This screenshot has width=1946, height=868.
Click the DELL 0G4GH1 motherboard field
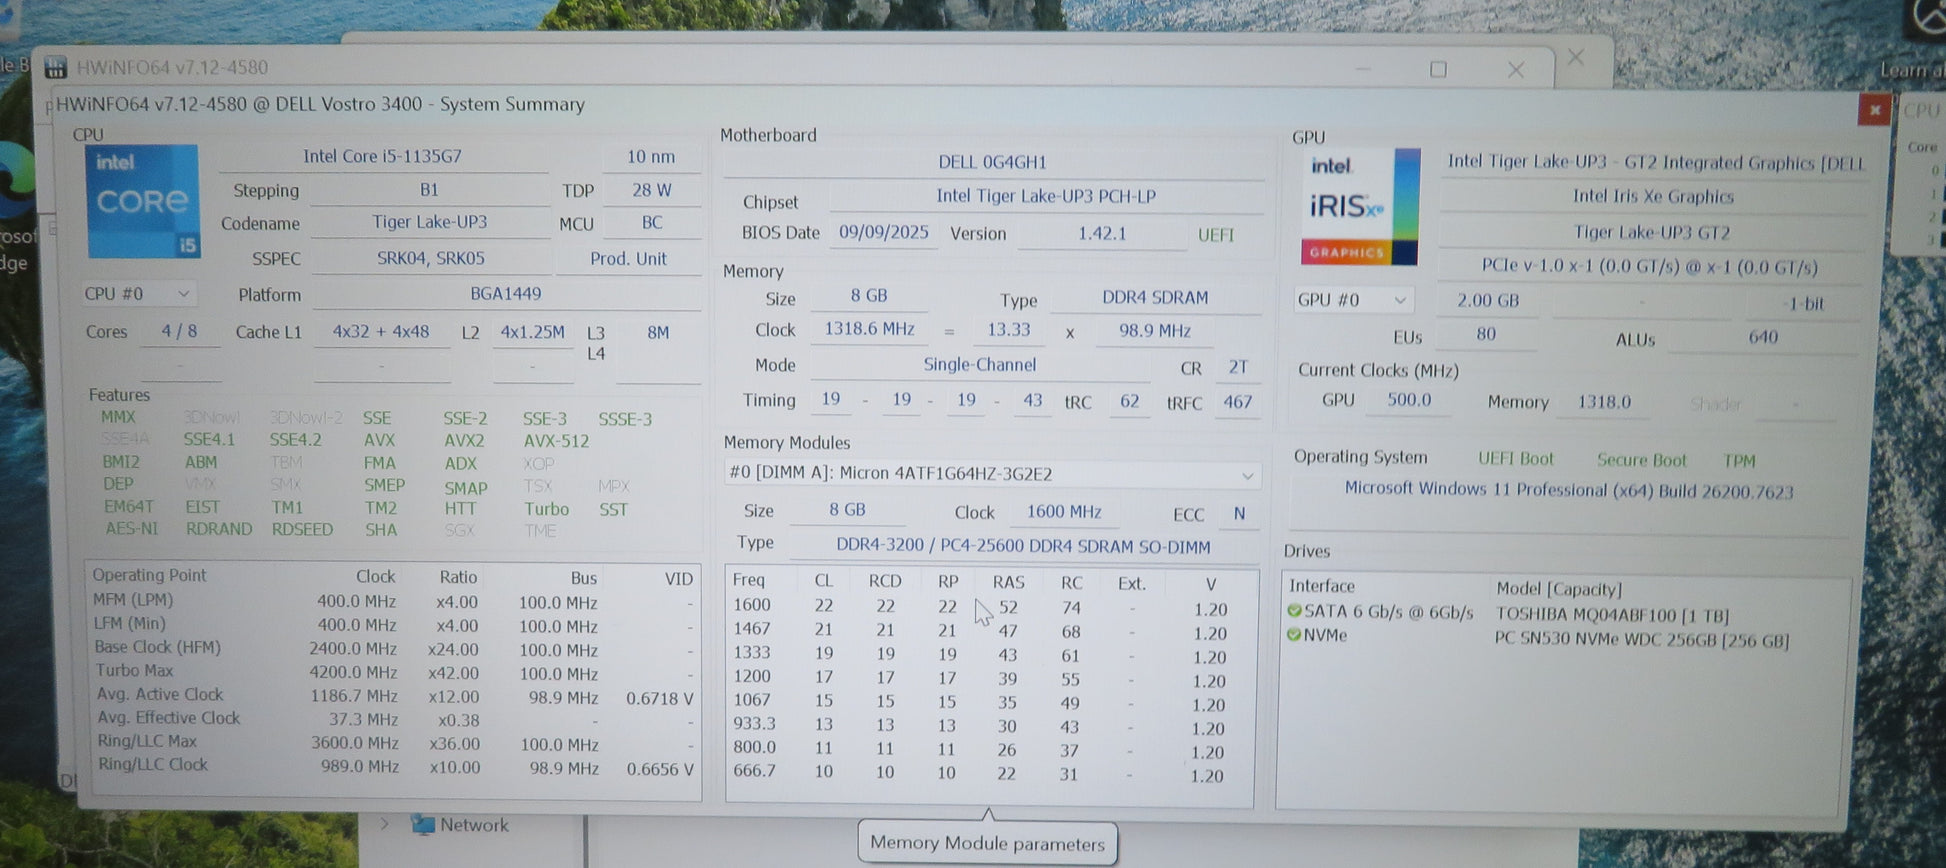pos(992,162)
